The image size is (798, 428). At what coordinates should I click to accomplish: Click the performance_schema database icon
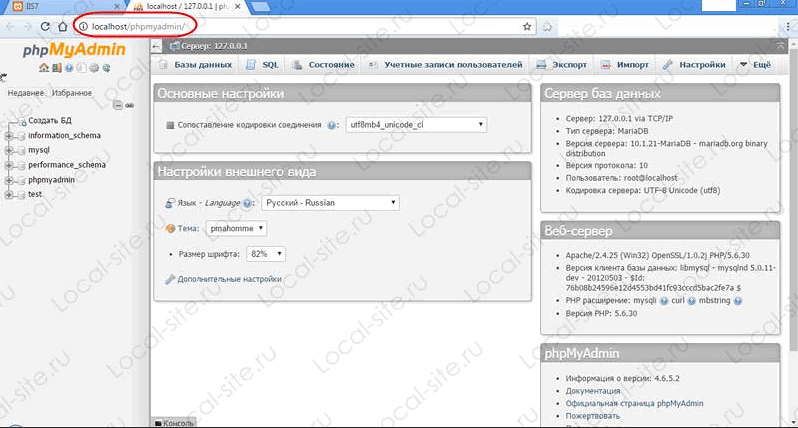click(x=21, y=165)
